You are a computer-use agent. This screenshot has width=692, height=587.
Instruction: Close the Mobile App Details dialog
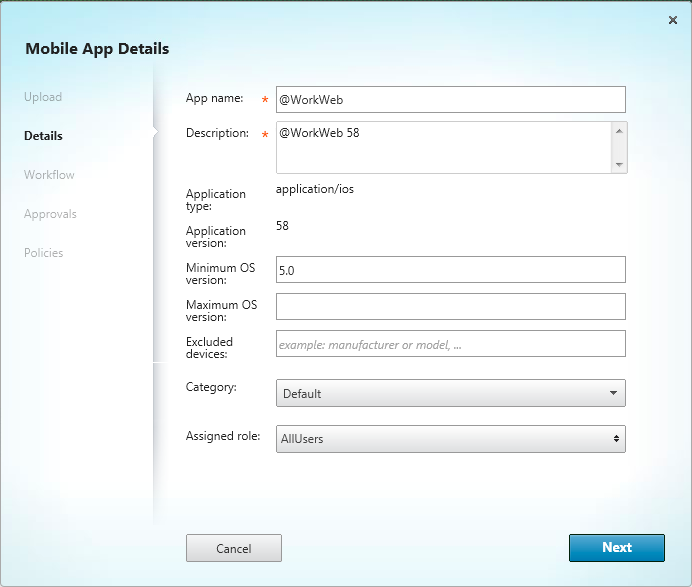672,20
